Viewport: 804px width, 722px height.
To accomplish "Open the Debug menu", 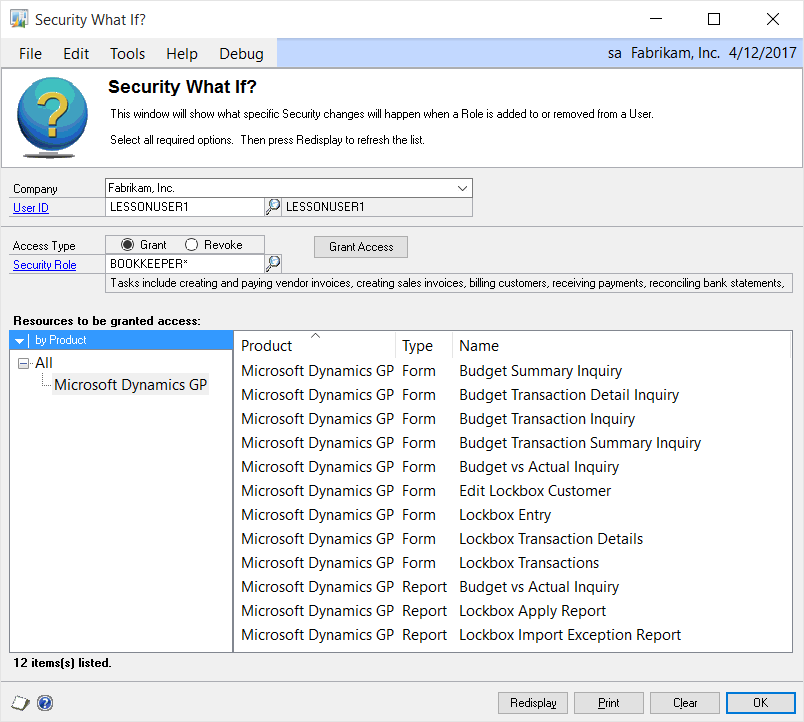I will coord(241,53).
